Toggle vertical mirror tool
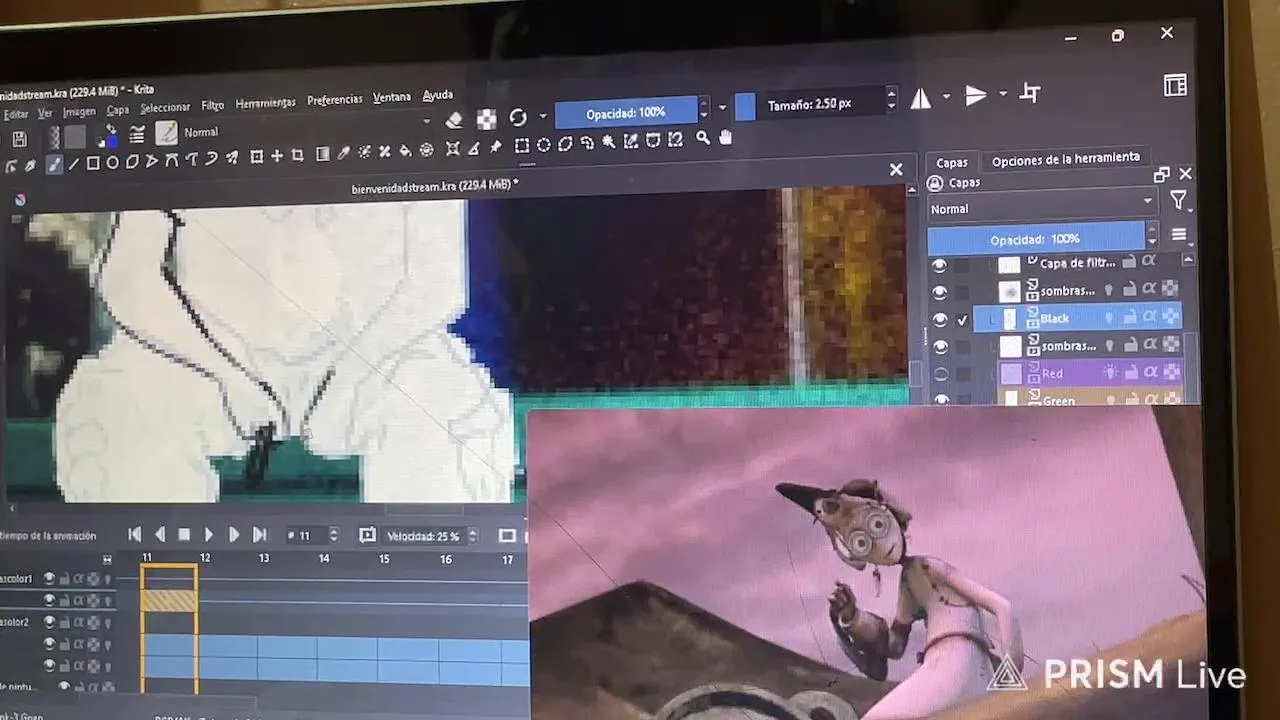1280x720 pixels. tap(976, 95)
